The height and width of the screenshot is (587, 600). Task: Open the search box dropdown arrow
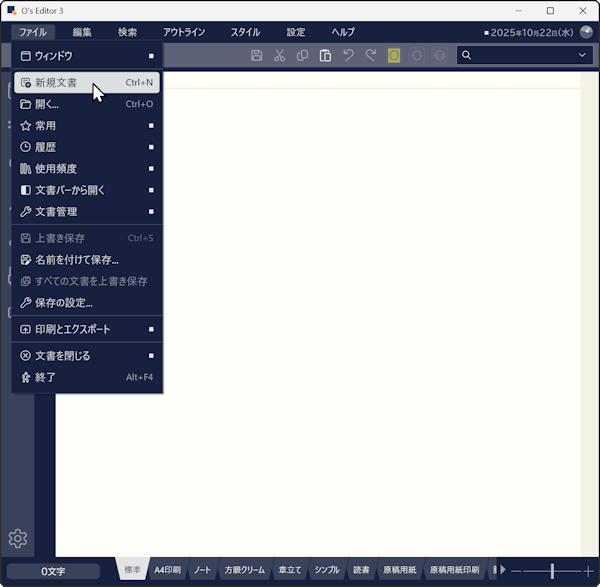tap(582, 56)
